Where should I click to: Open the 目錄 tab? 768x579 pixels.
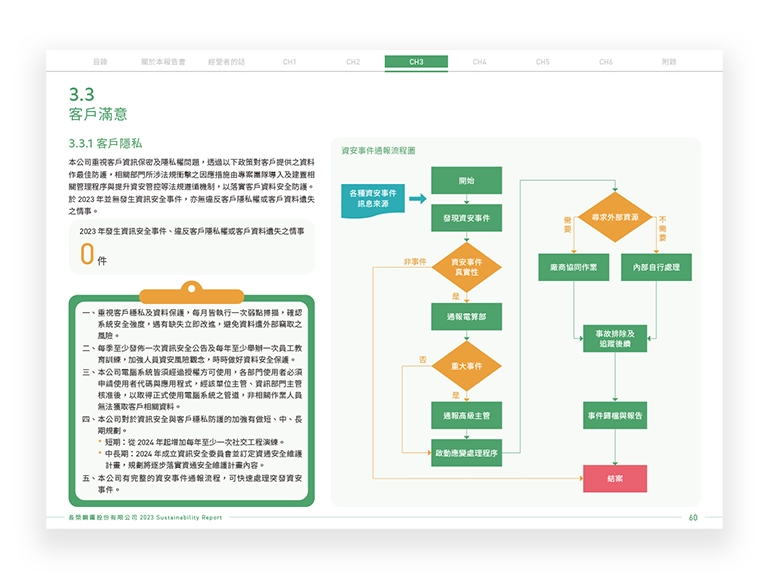tap(100, 62)
